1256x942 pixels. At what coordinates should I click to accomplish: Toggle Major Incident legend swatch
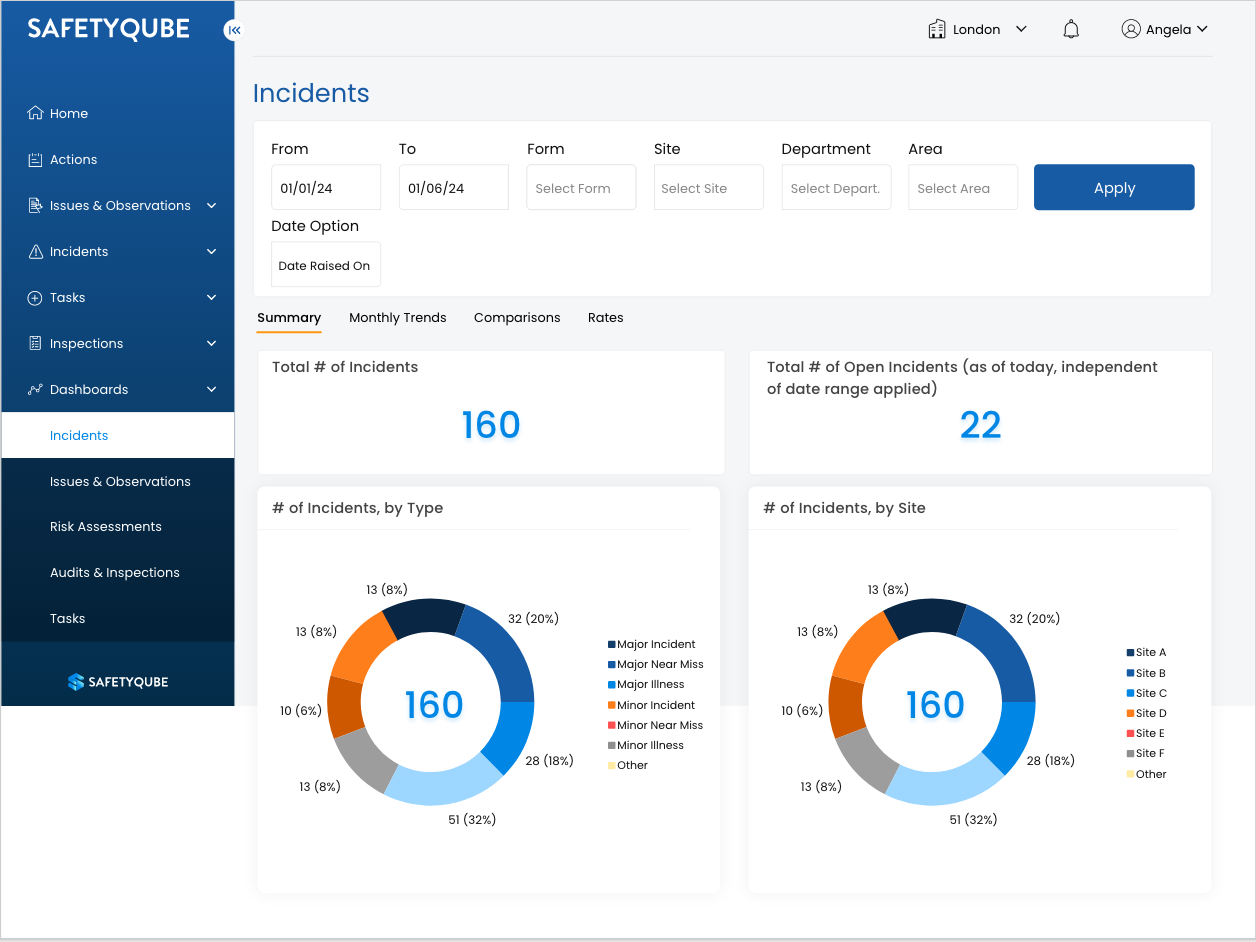[612, 645]
